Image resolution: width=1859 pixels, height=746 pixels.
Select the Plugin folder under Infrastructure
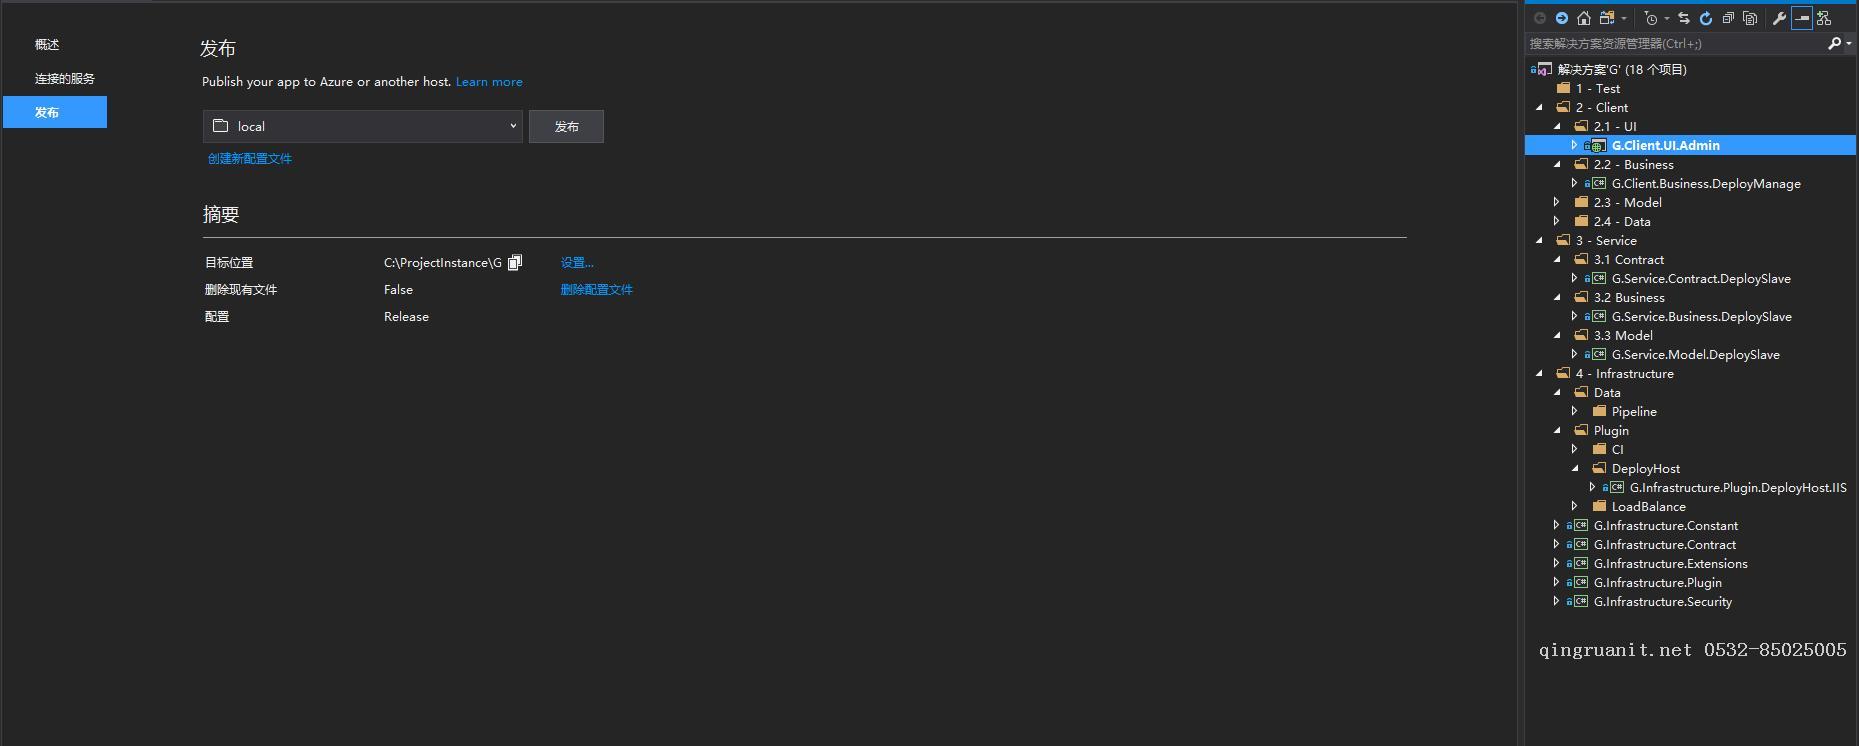(x=1611, y=431)
